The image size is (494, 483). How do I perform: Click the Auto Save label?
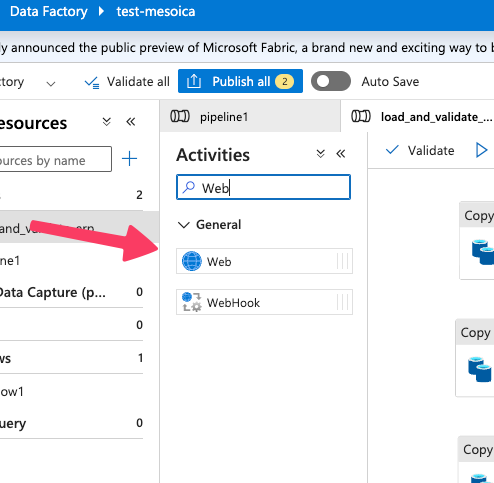coord(390,82)
